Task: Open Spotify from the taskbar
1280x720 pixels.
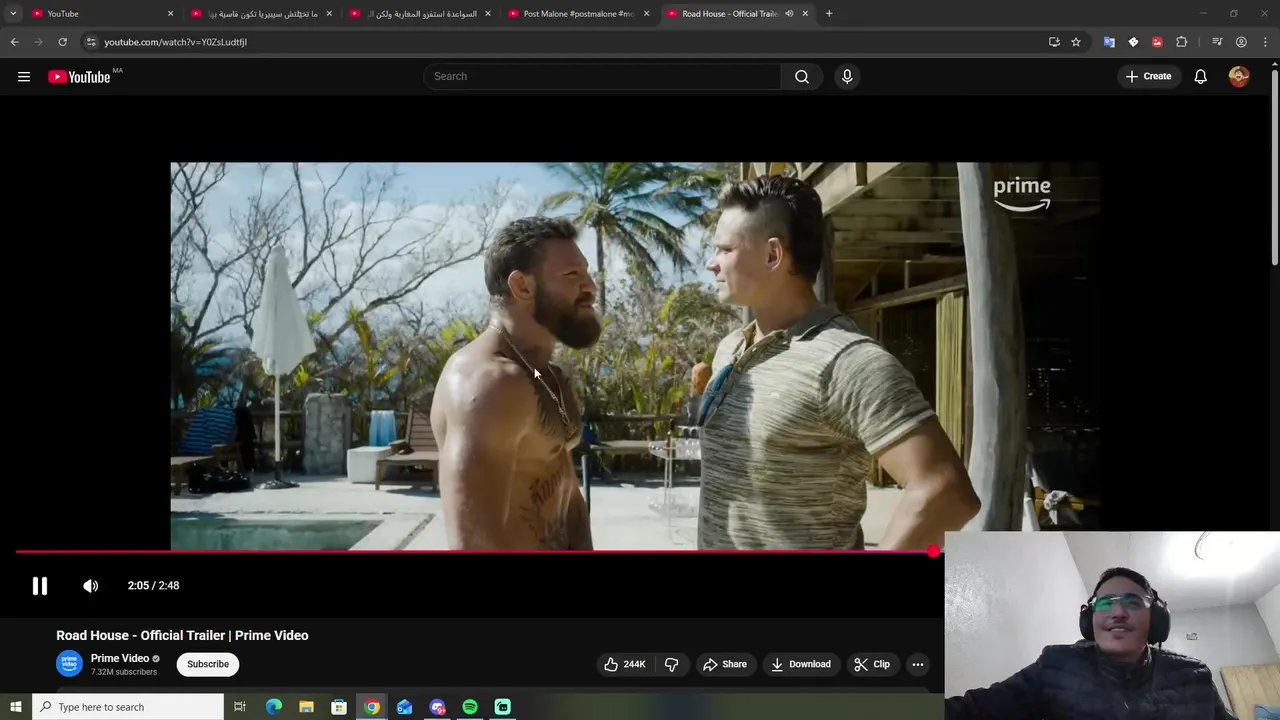Action: click(470, 707)
